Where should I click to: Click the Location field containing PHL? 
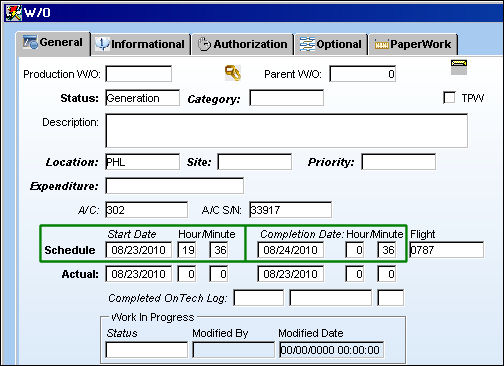[x=143, y=162]
